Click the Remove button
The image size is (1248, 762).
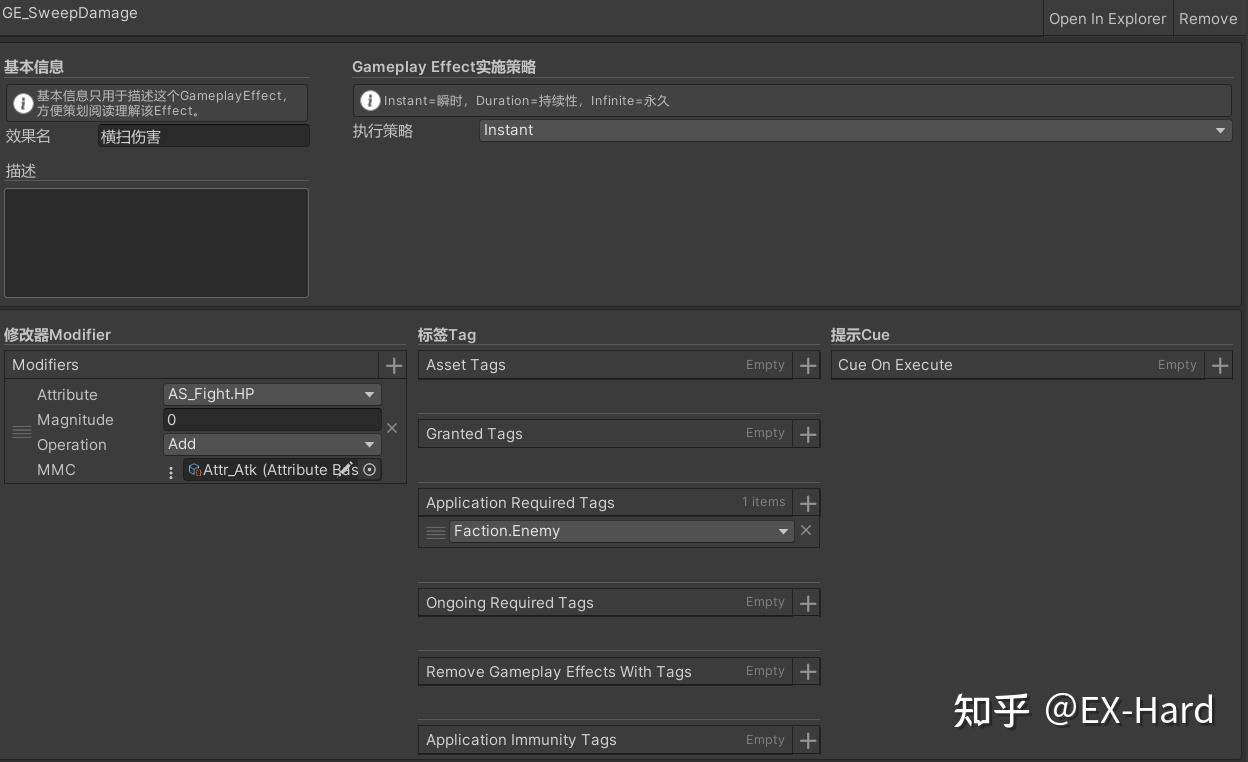pyautogui.click(x=1207, y=18)
